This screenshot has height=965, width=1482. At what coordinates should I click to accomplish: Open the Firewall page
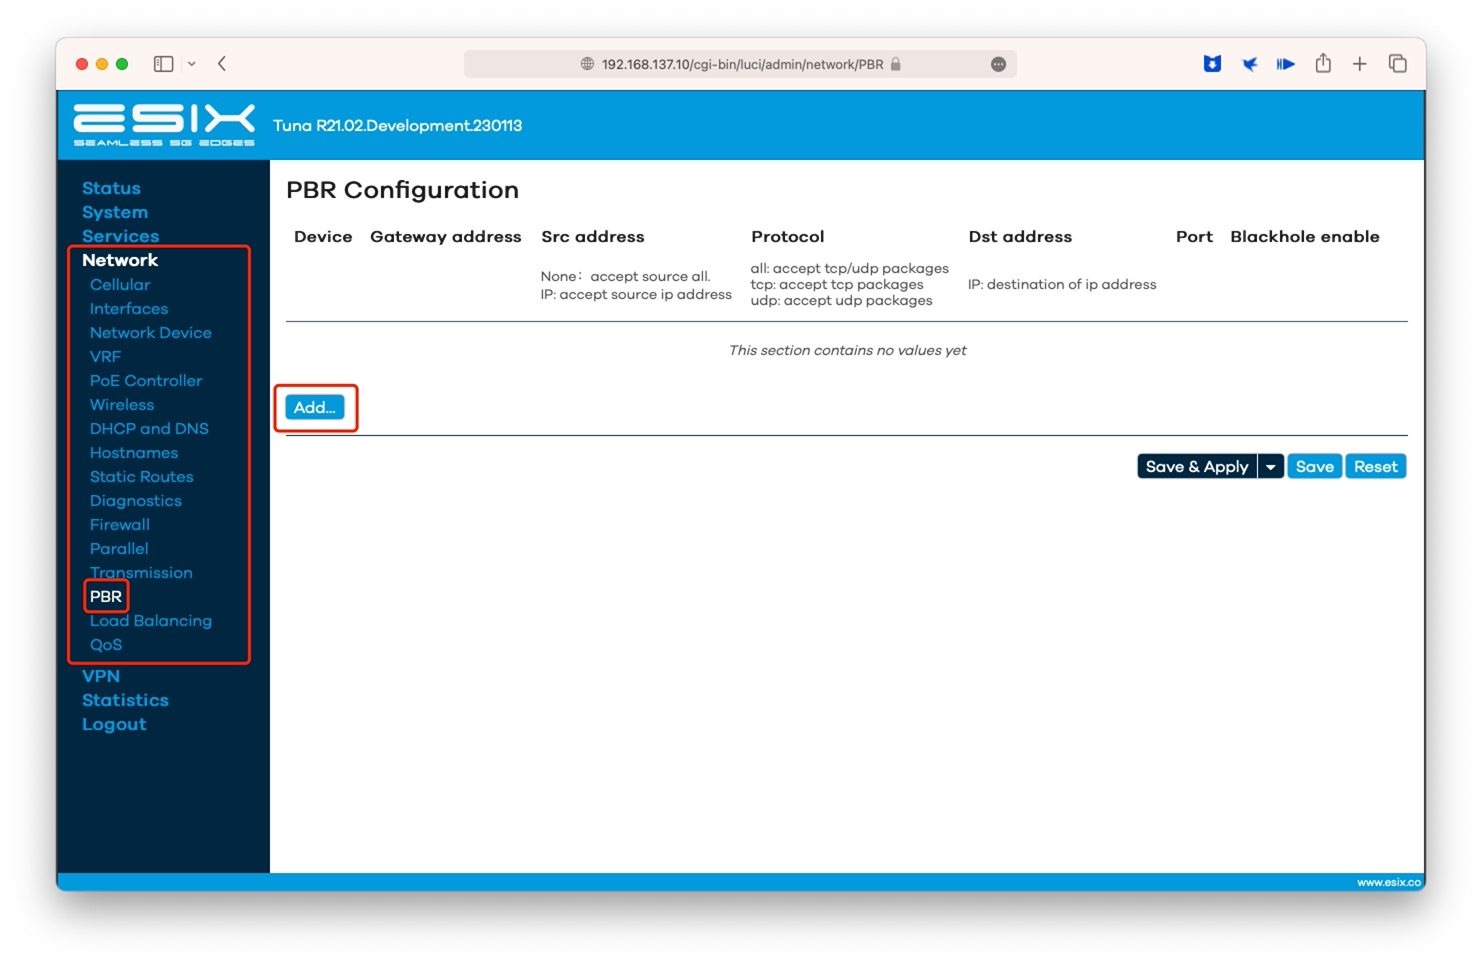120,525
